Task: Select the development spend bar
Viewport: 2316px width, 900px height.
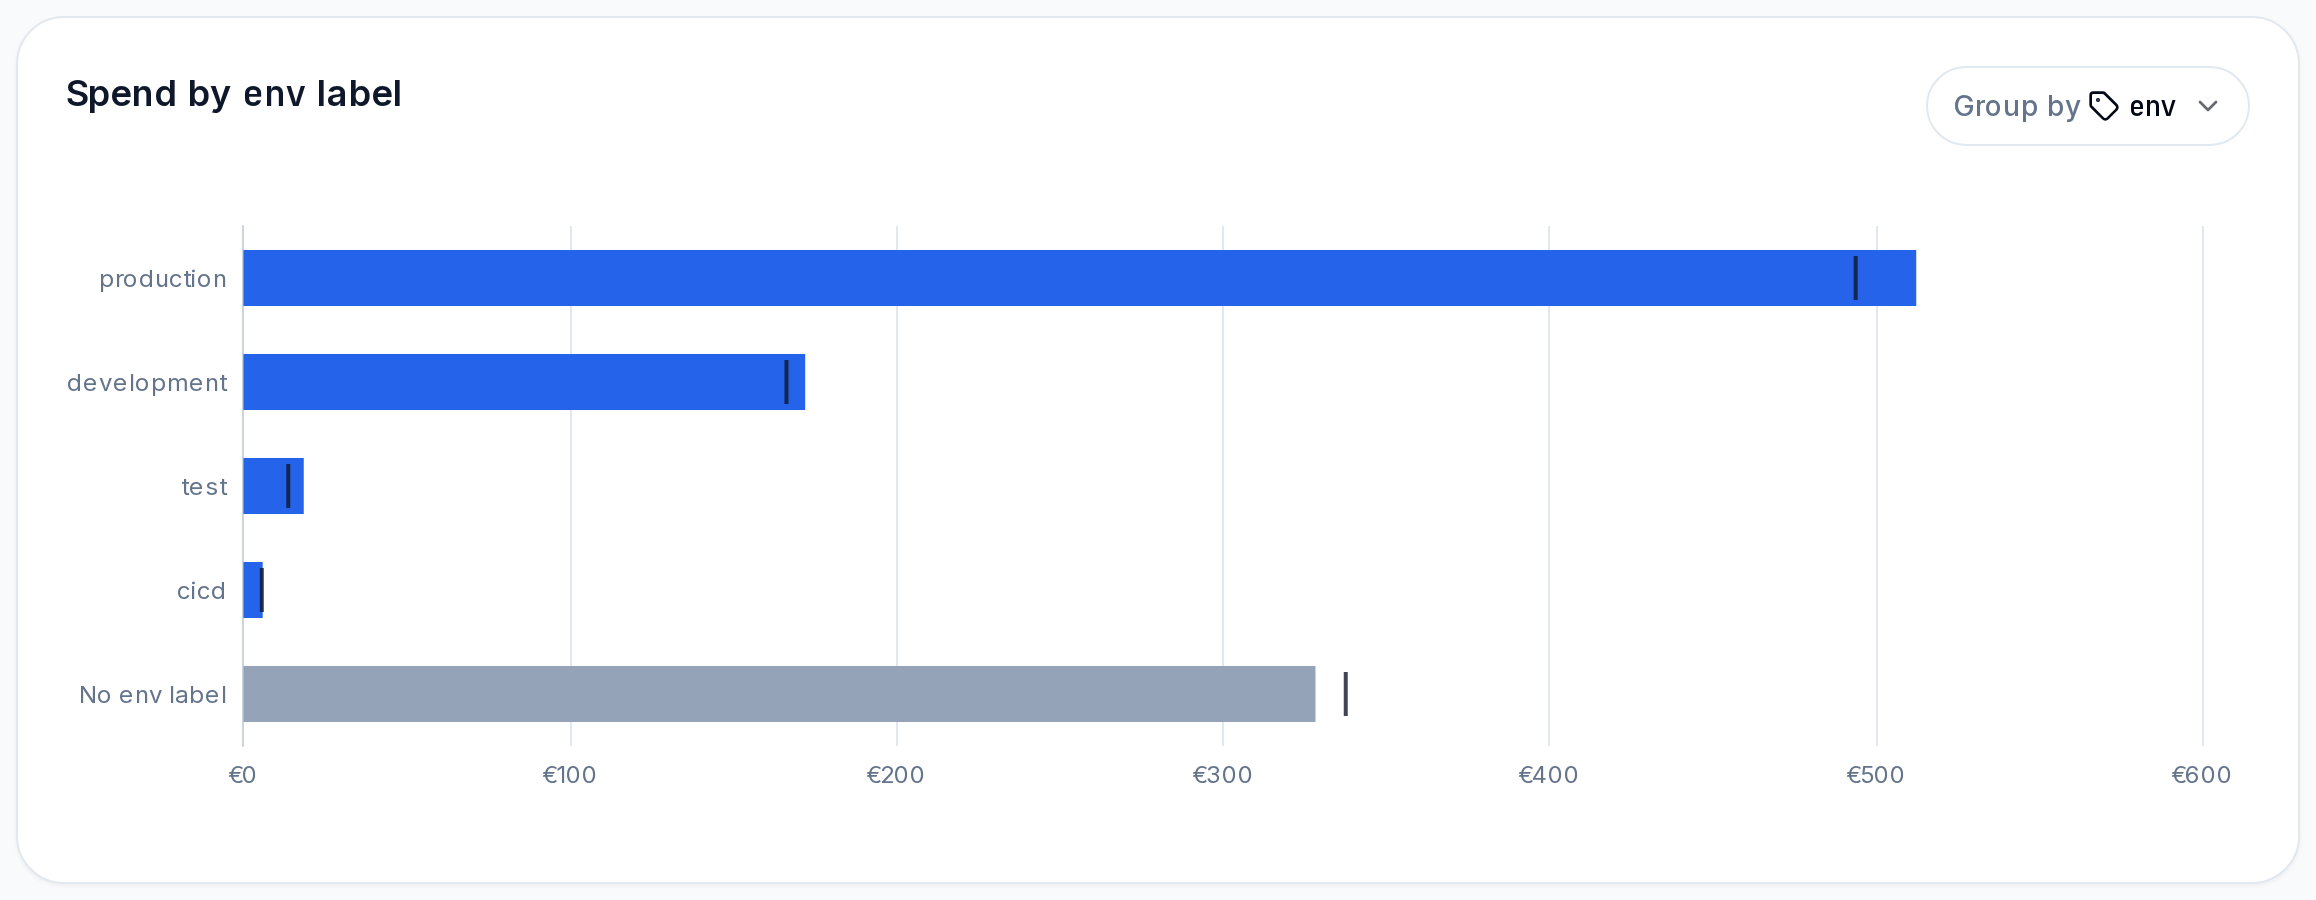Action: [x=524, y=382]
